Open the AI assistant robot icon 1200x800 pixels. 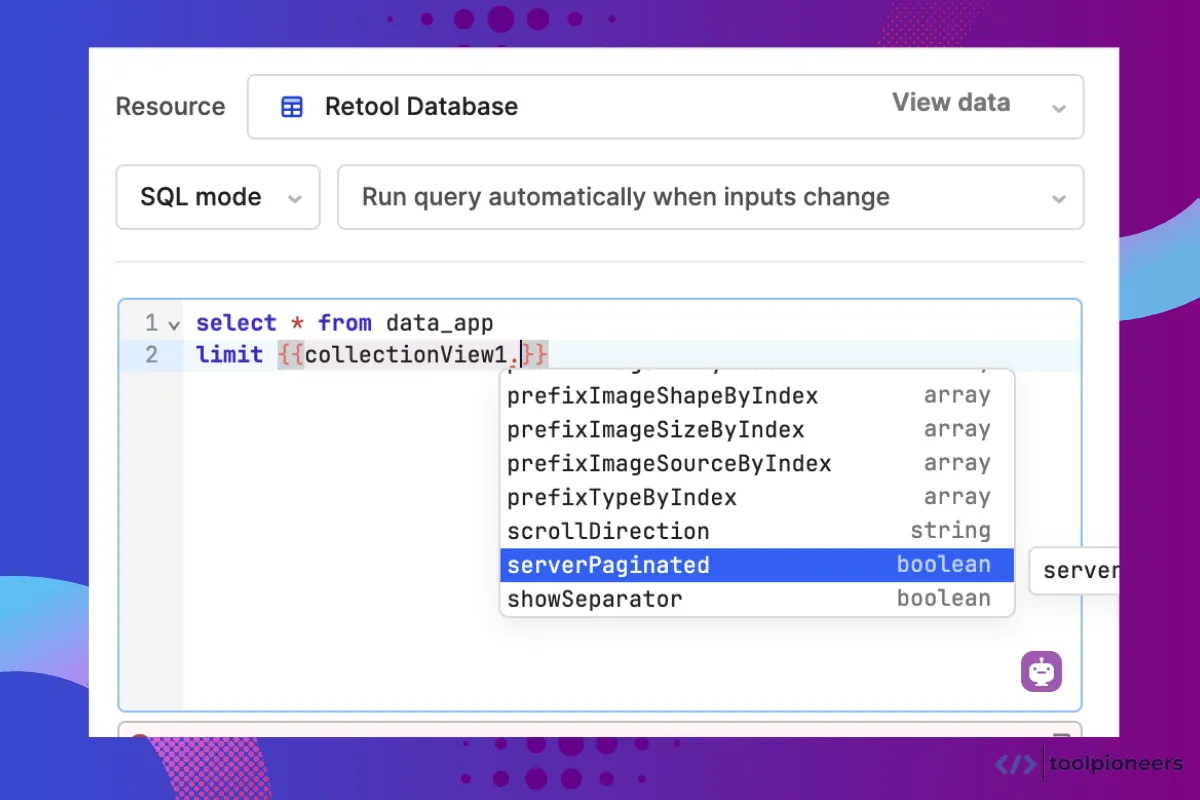coord(1041,671)
